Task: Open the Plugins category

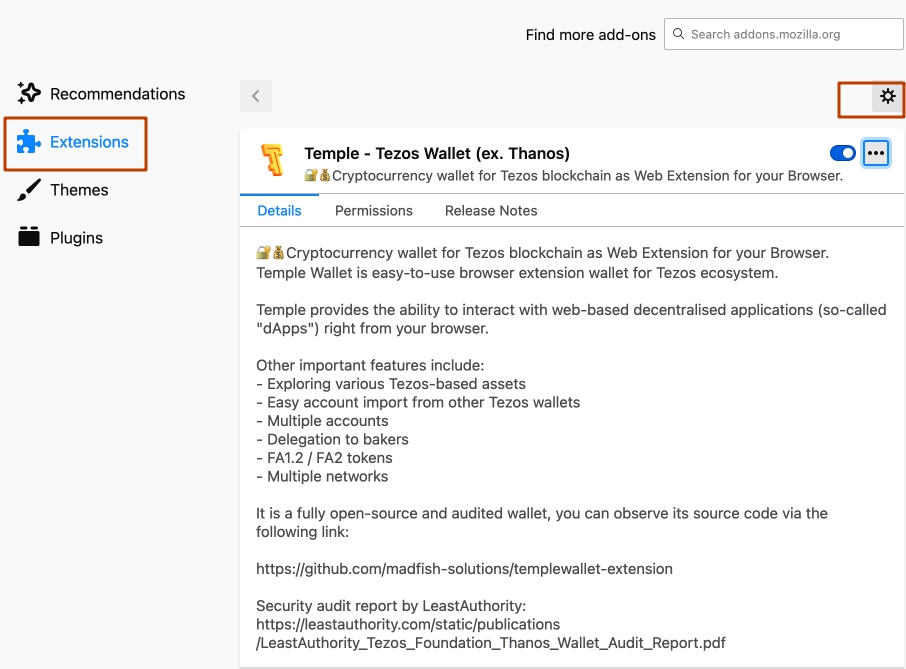Action: (x=76, y=238)
